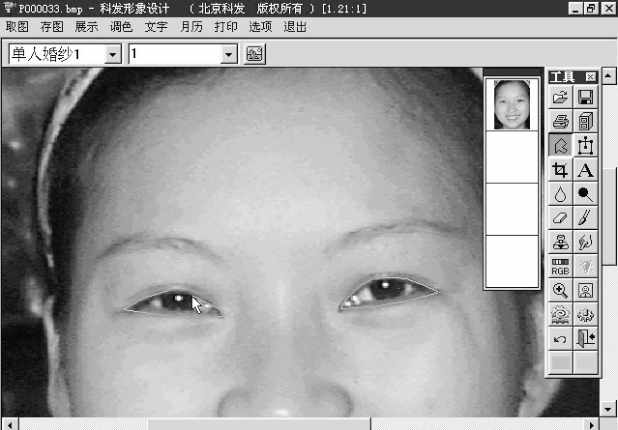Exit using the door icon
Image resolution: width=618 pixels, height=430 pixels.
point(585,339)
